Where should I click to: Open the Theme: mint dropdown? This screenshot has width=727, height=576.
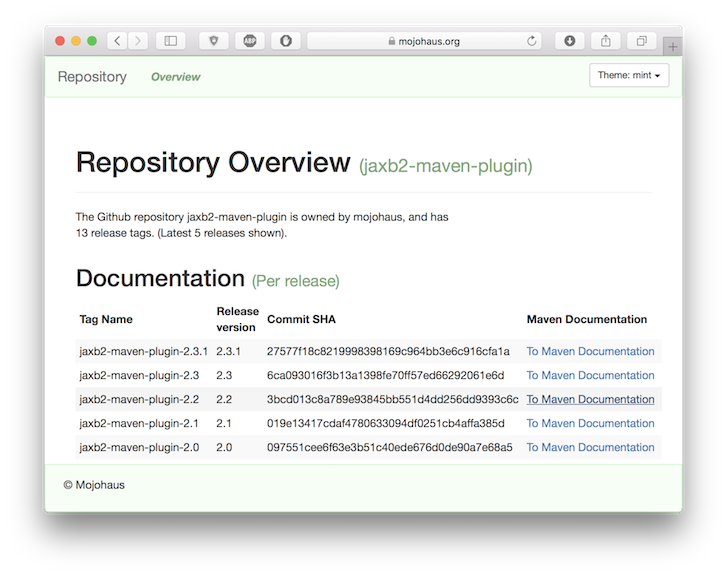(629, 75)
